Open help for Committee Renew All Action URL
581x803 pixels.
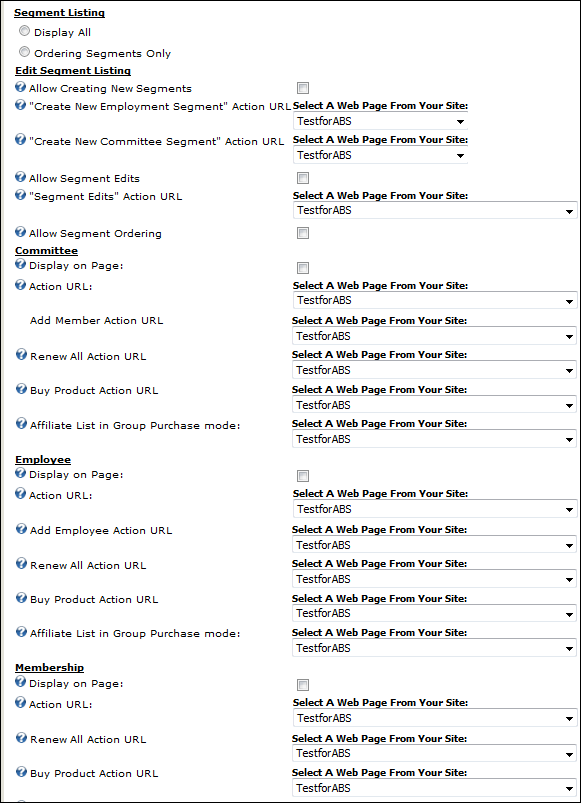21,354
